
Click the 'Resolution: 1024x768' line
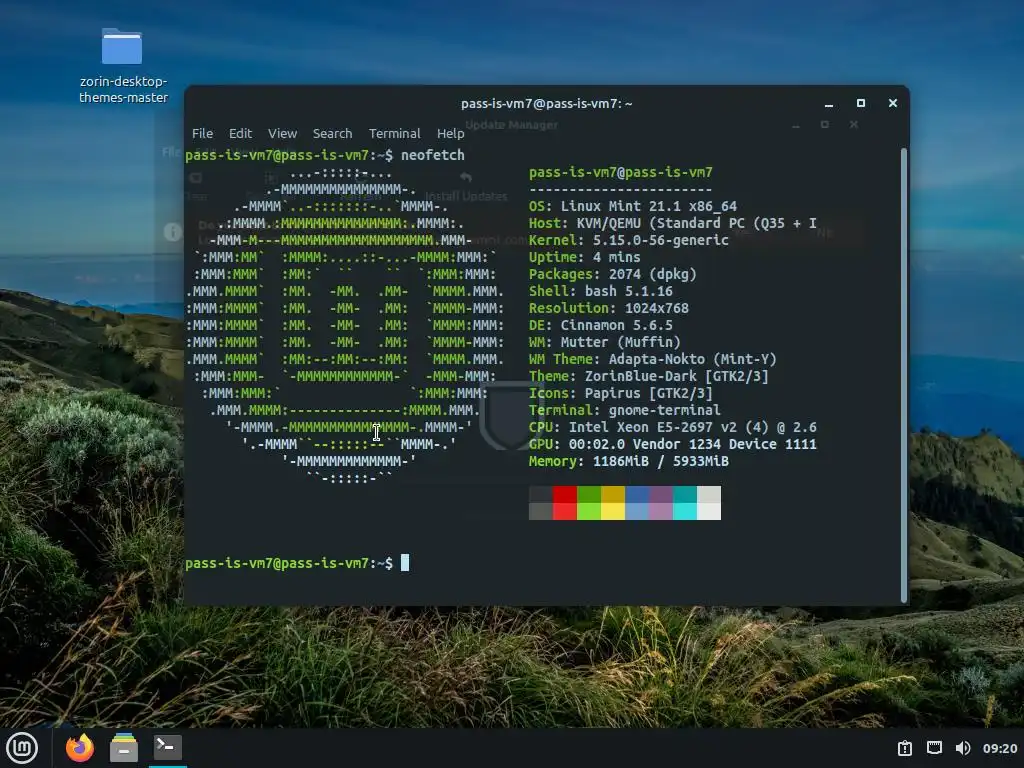click(609, 308)
